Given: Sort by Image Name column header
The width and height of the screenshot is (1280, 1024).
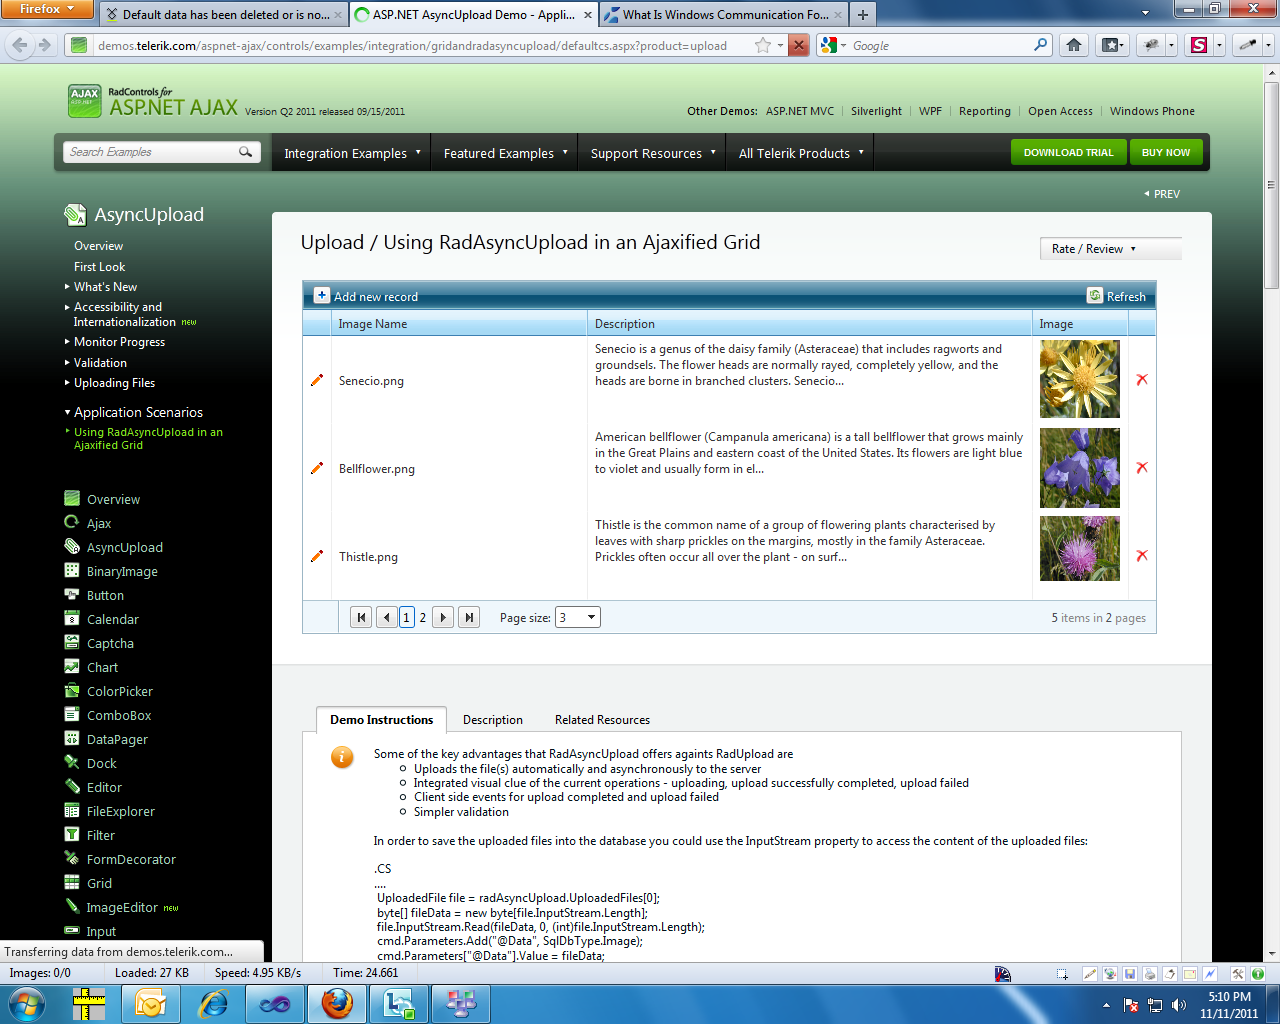Looking at the screenshot, I should [372, 324].
